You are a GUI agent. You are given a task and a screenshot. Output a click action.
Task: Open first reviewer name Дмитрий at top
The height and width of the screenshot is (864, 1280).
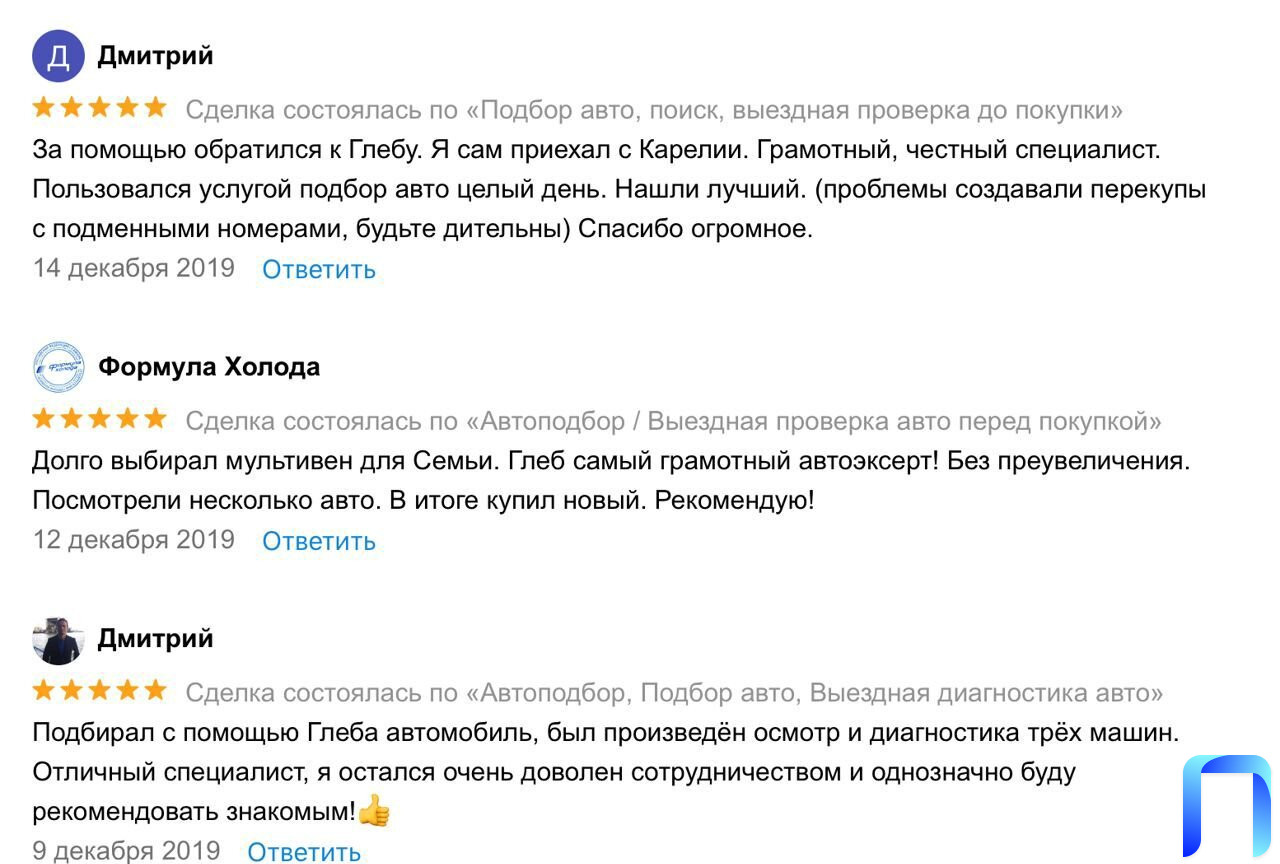pos(155,56)
